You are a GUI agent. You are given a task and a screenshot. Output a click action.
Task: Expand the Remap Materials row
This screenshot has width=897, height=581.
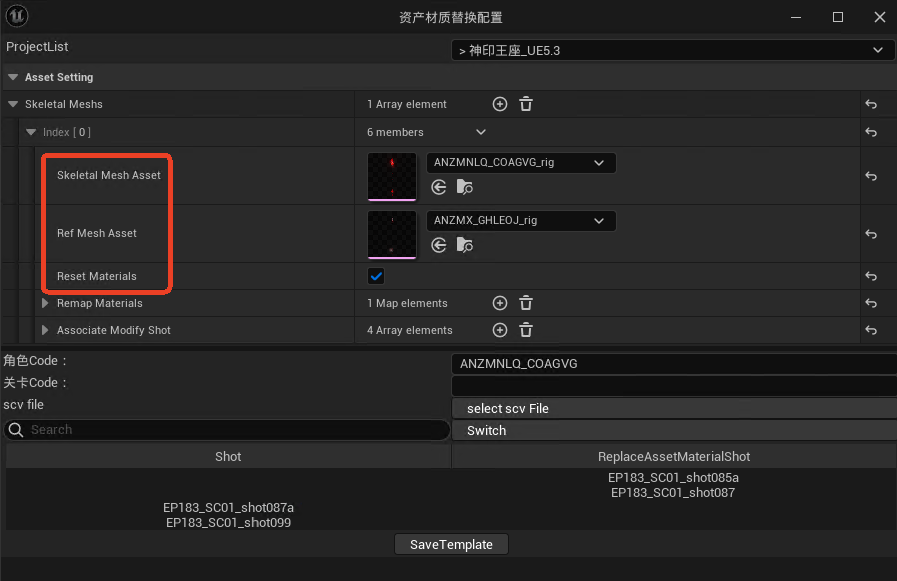tap(45, 303)
